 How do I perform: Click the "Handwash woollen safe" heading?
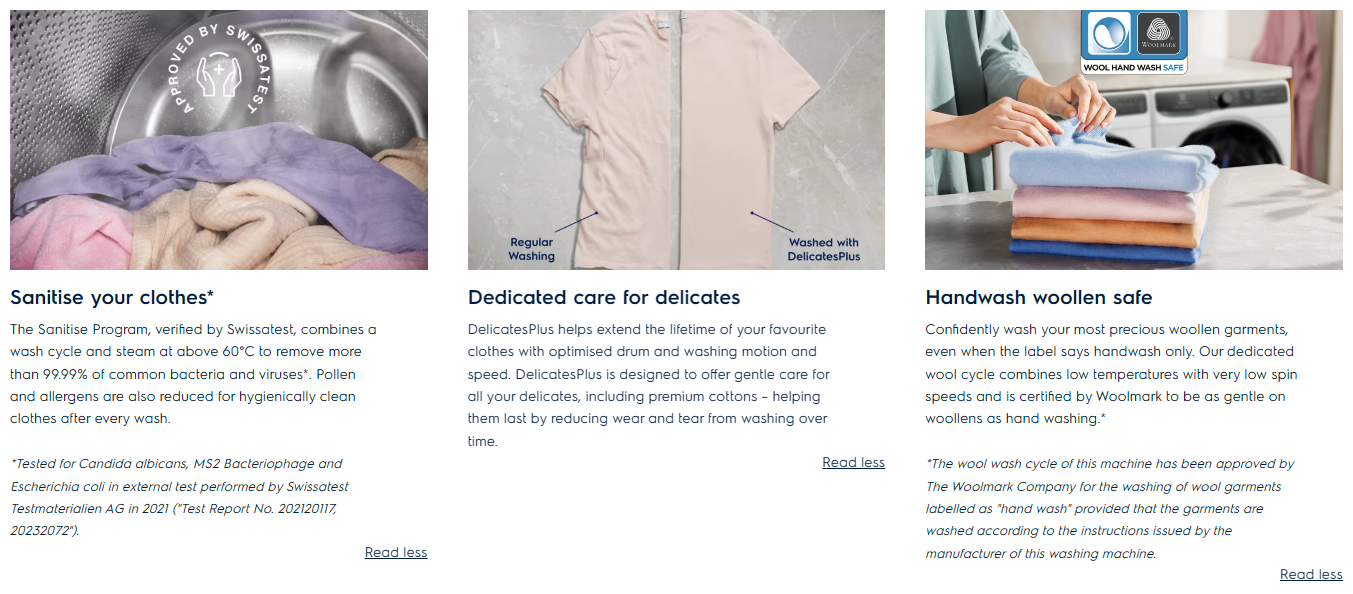[x=1039, y=297]
